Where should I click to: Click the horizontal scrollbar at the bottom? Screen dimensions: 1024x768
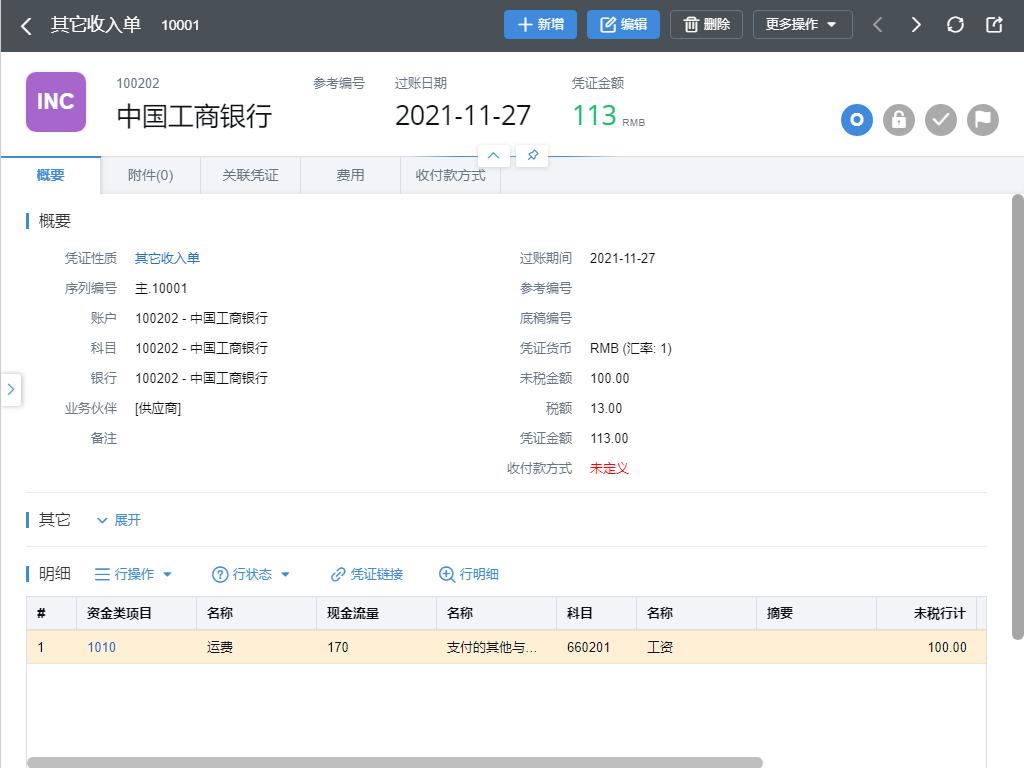point(394,762)
